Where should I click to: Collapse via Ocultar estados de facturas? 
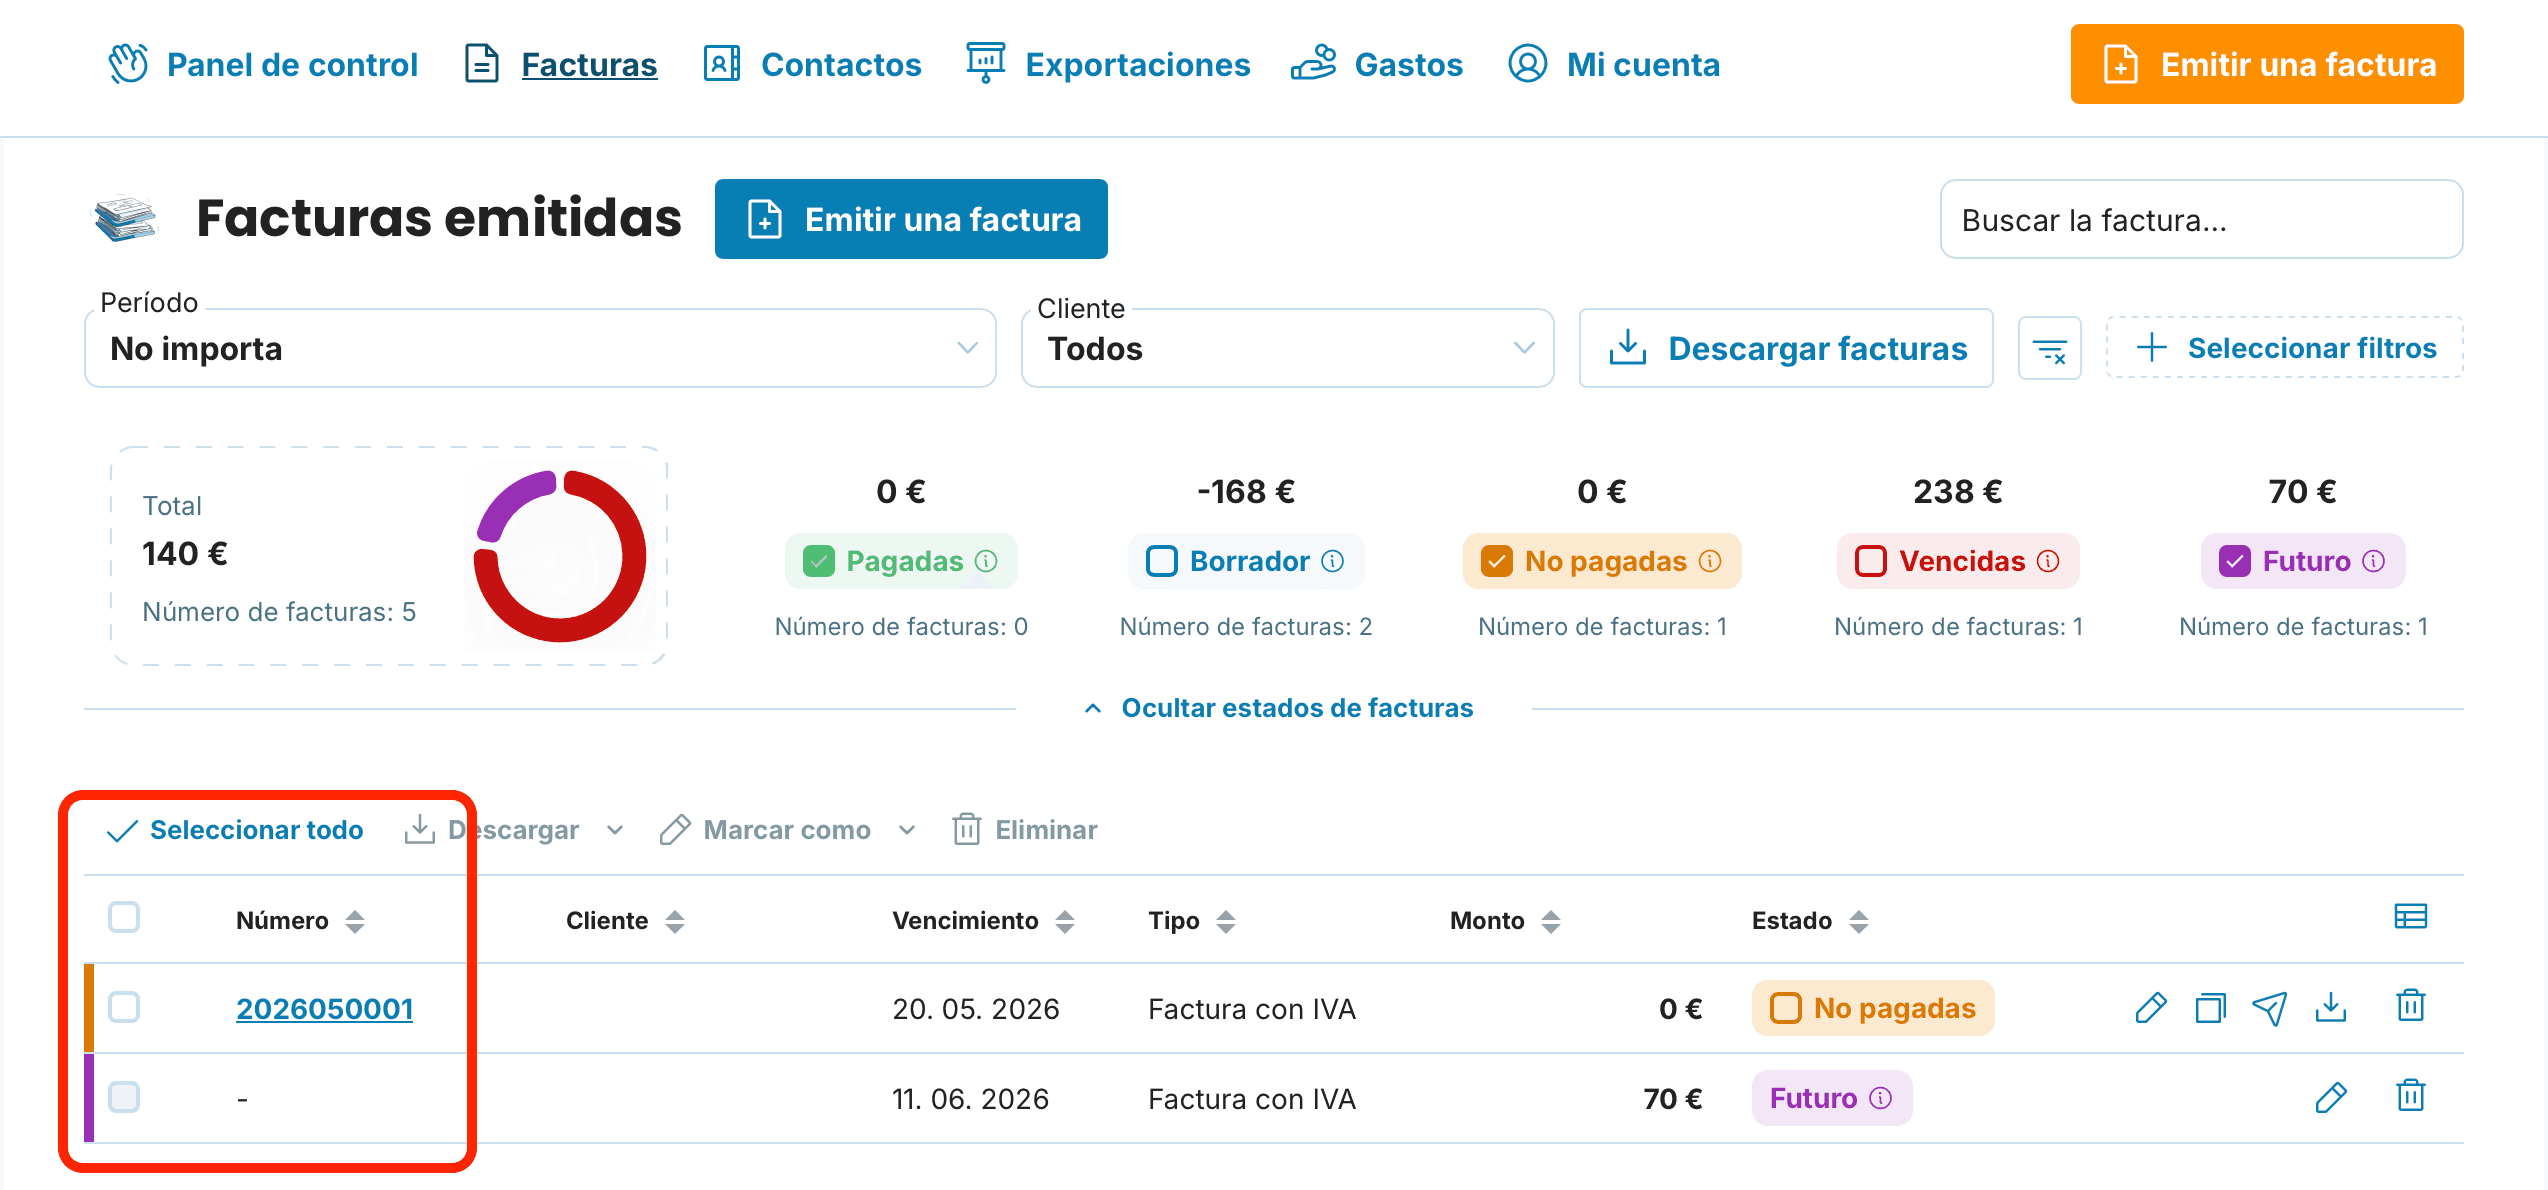(1279, 708)
